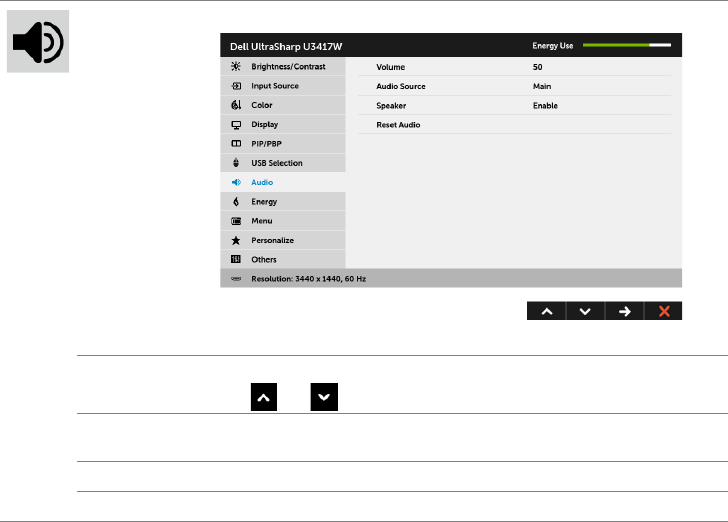Open the Personalize menu entry
The image size is (728, 522).
[283, 240]
